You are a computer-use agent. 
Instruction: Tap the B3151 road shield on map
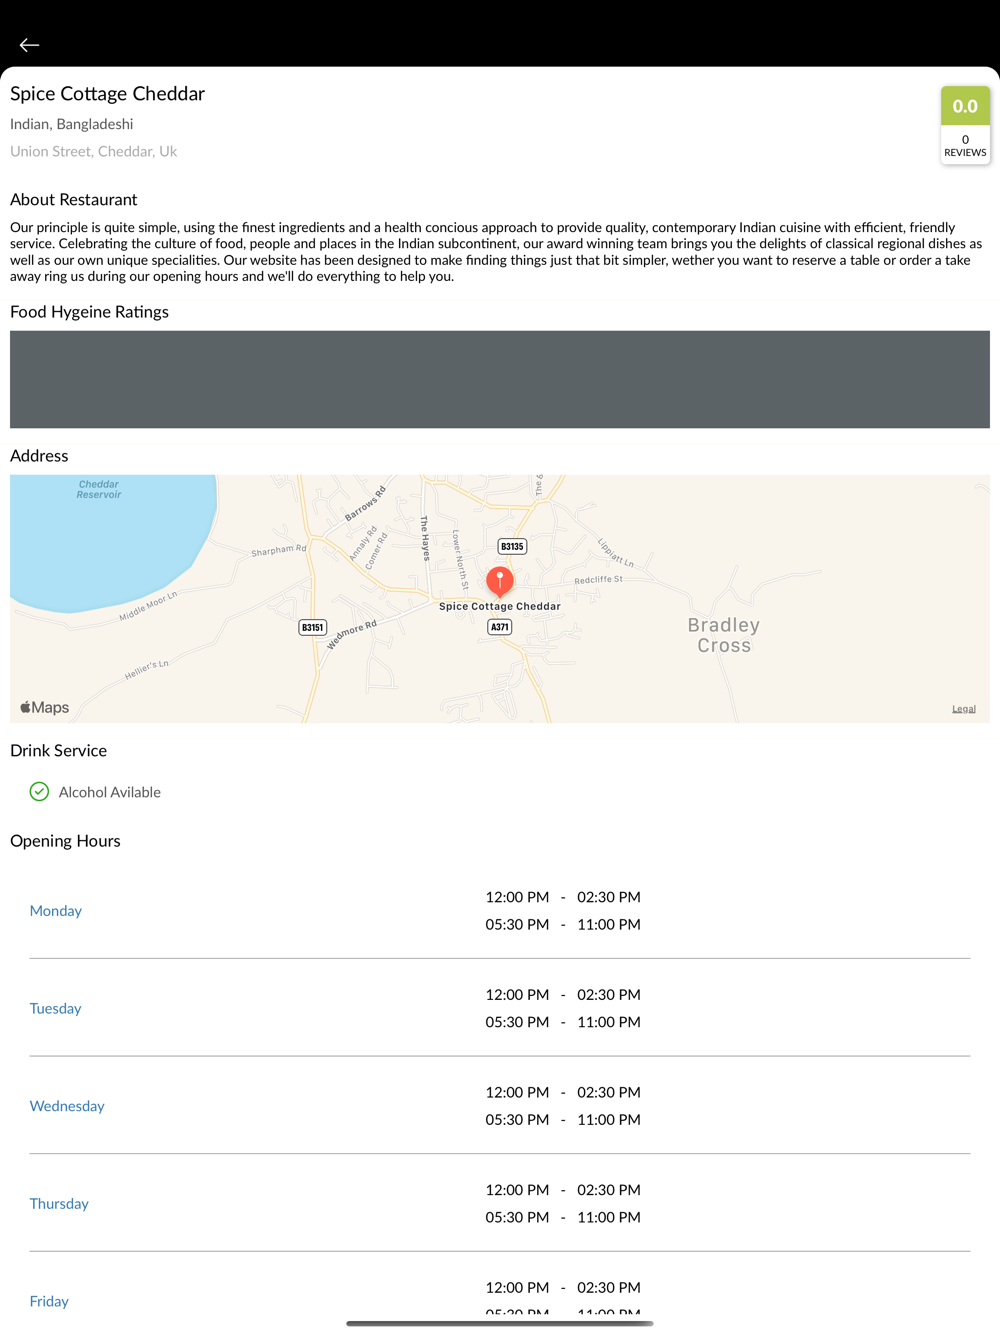click(x=313, y=627)
